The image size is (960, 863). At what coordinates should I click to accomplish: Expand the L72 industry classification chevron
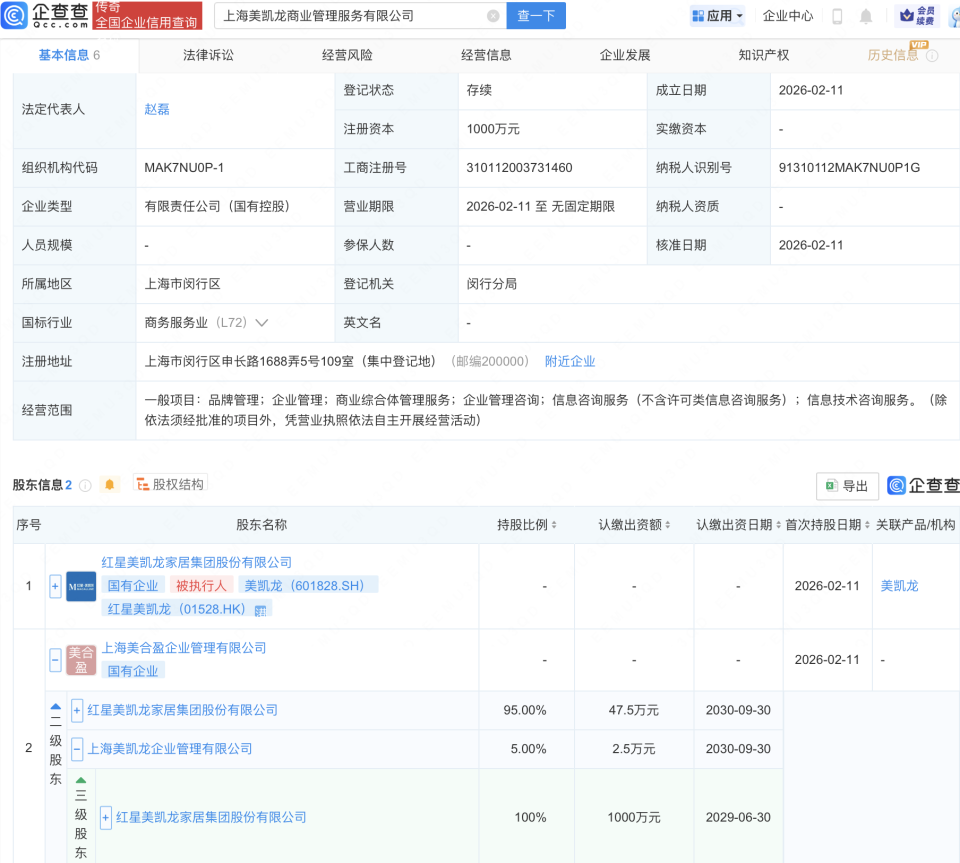coord(260,322)
